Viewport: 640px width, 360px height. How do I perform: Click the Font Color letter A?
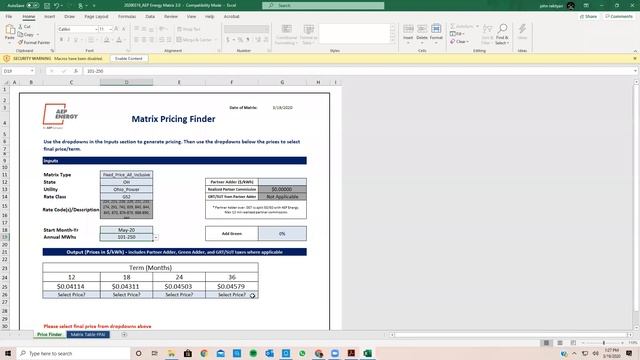click(x=119, y=40)
